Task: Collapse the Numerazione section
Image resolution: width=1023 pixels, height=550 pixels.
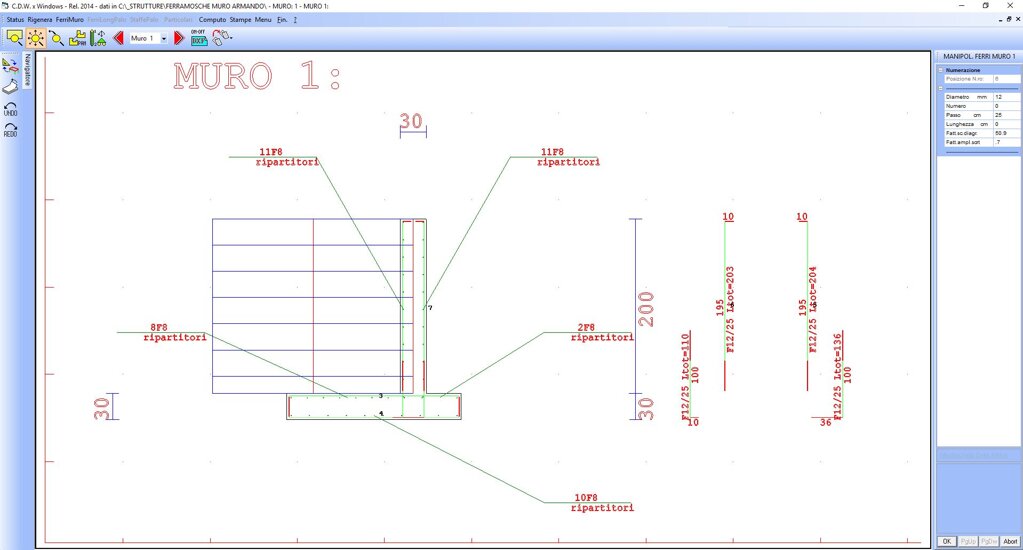Action: pyautogui.click(x=940, y=70)
